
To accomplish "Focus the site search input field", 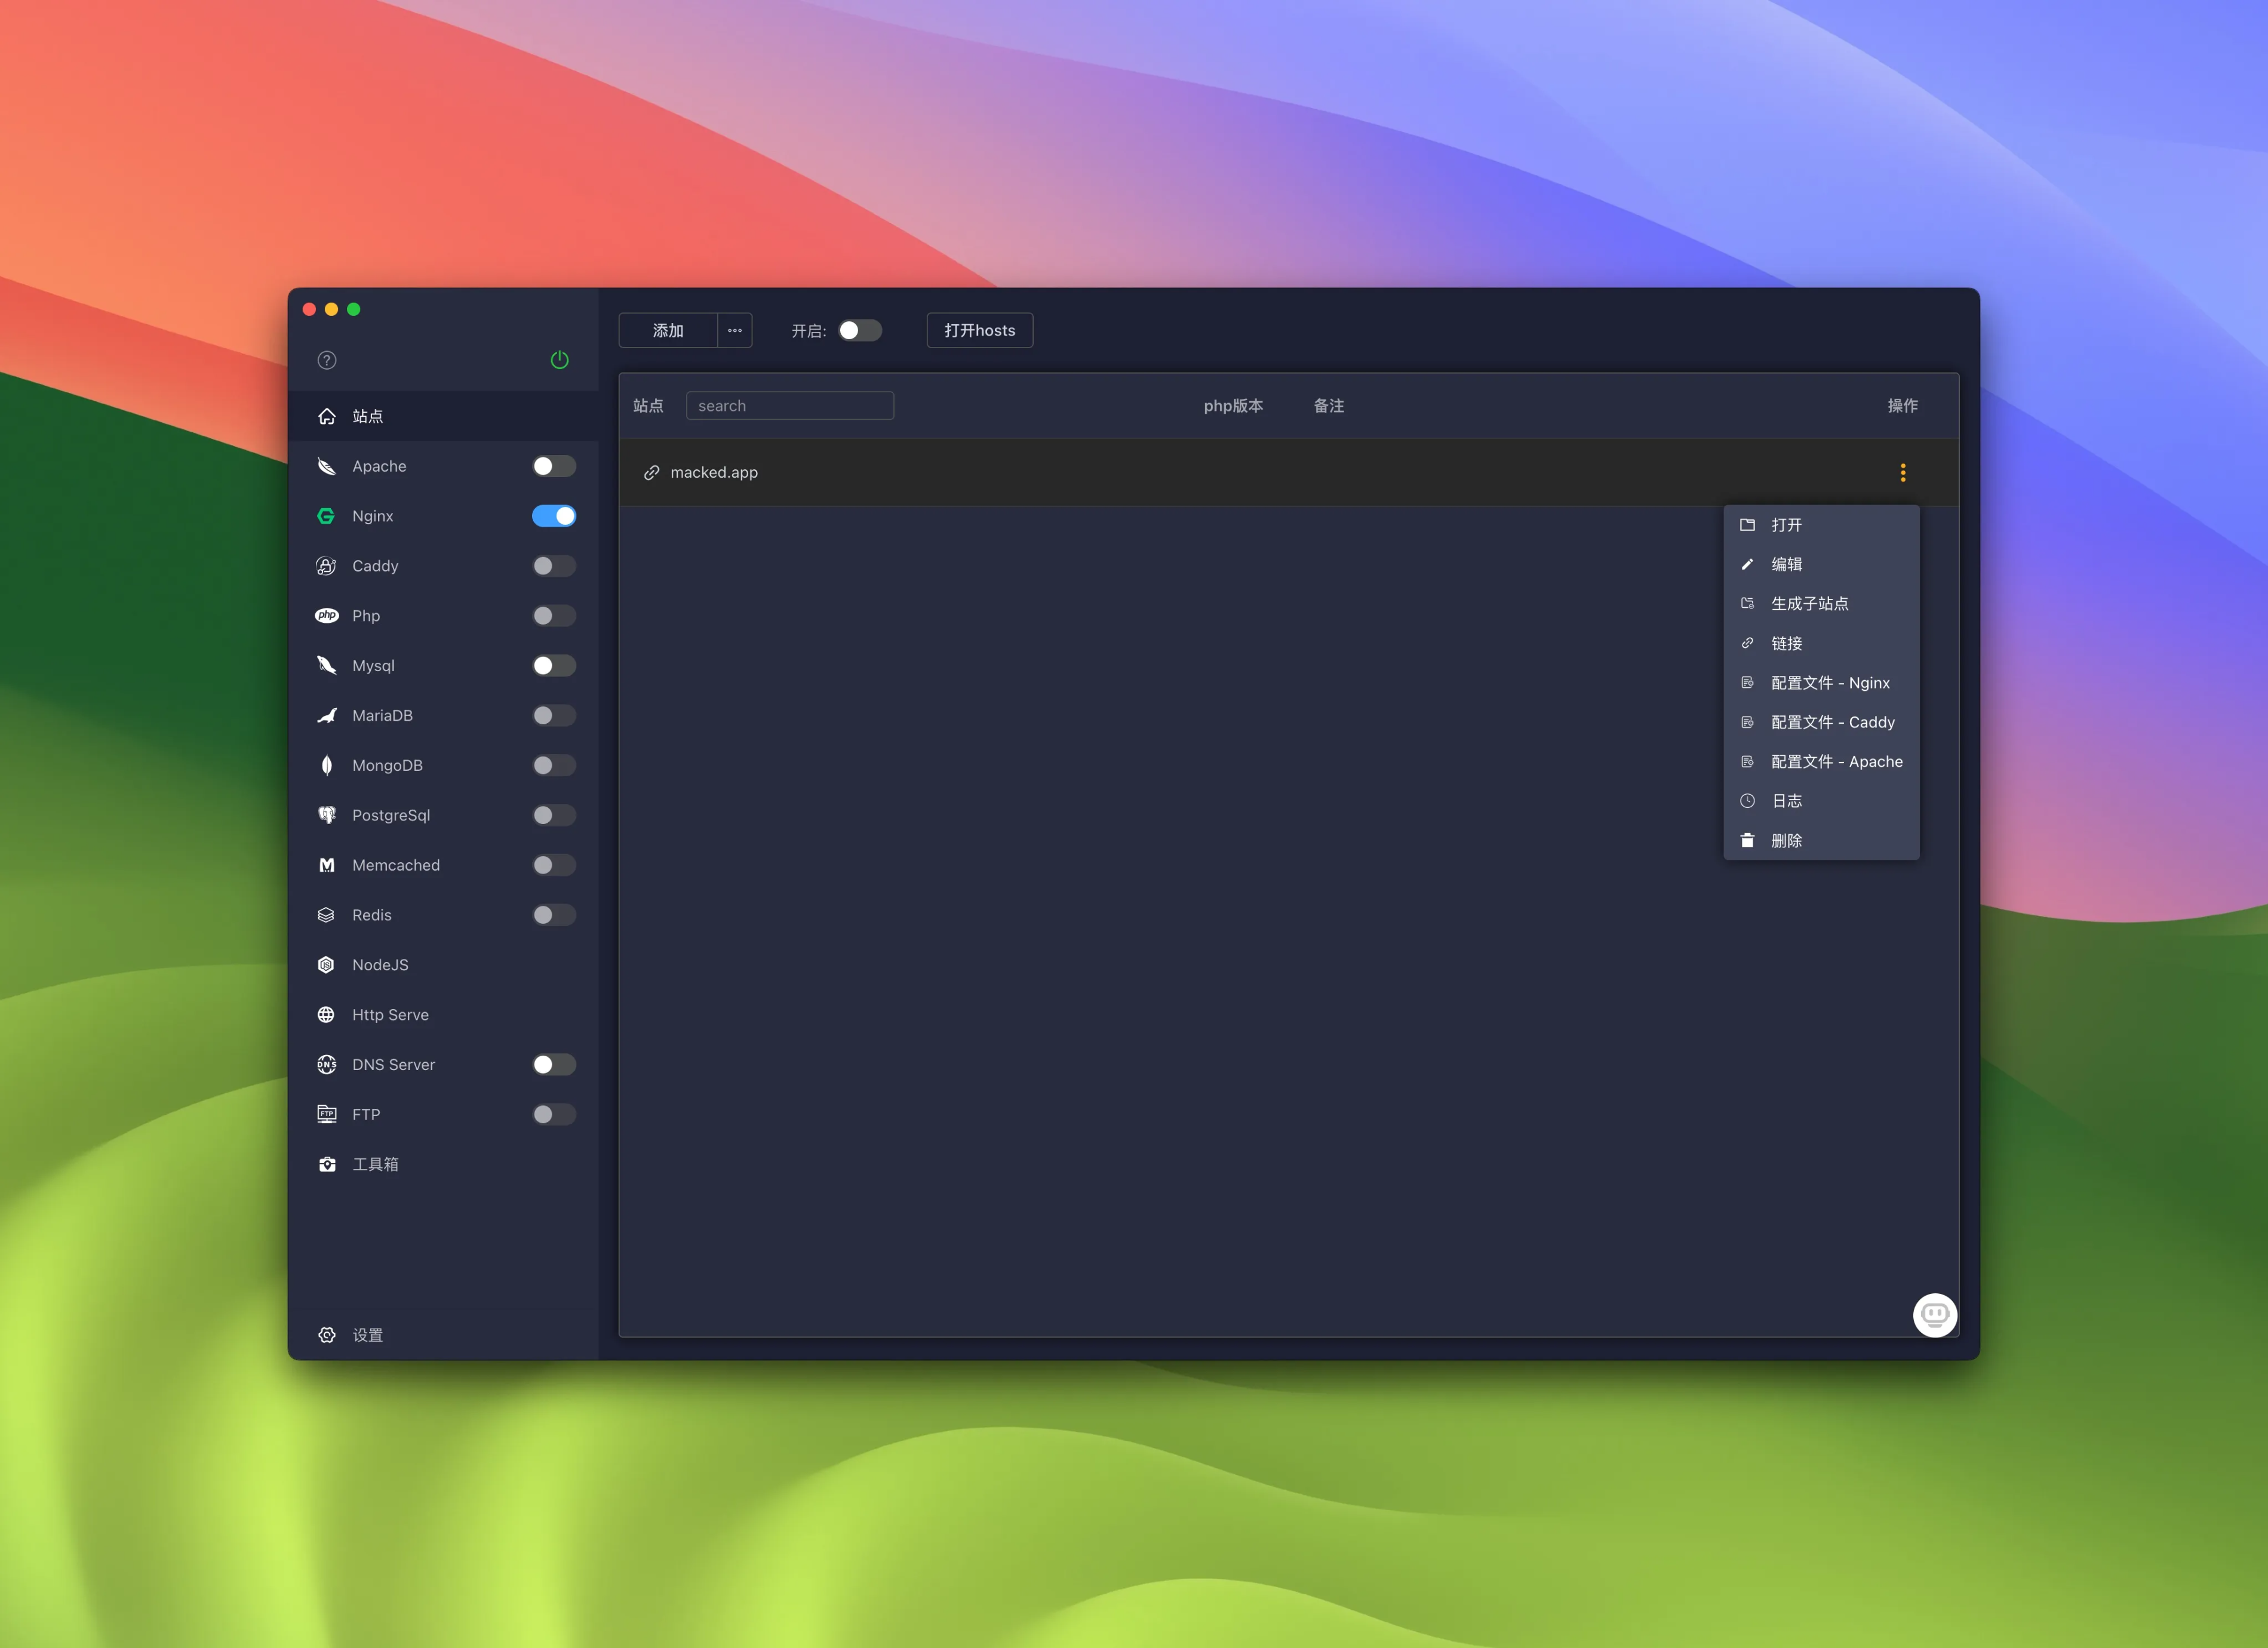I will [790, 406].
